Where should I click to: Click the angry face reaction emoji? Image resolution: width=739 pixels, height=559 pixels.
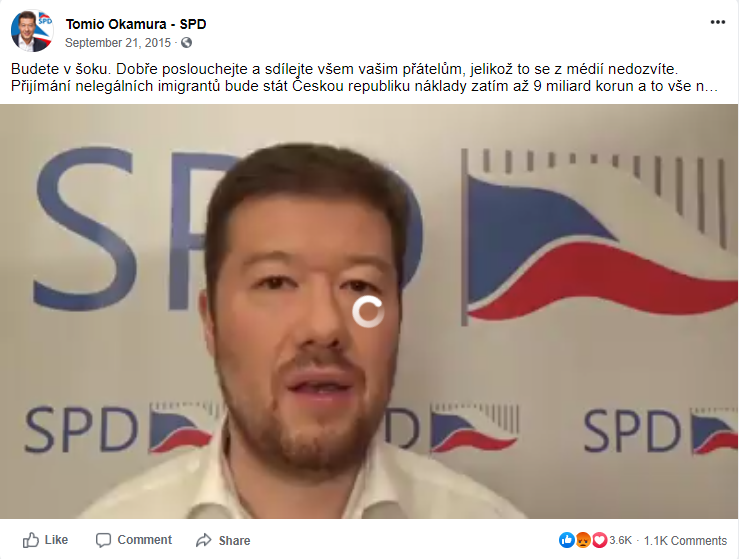click(583, 540)
